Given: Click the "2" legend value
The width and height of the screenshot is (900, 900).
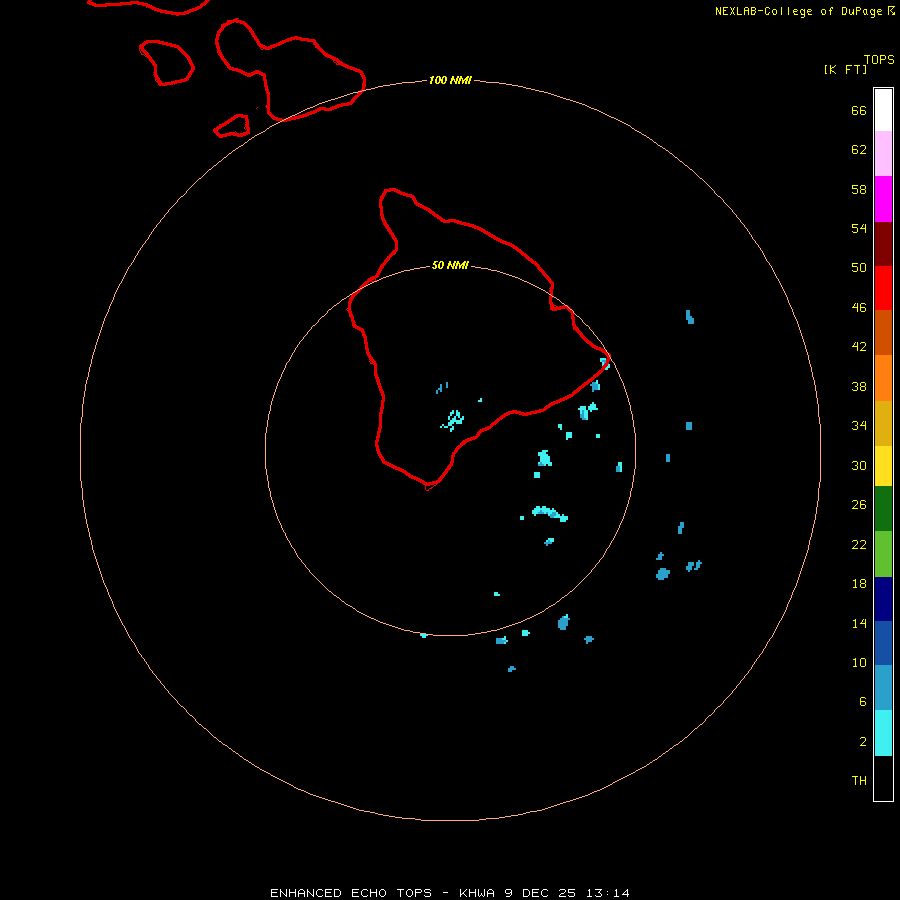Looking at the screenshot, I should (x=863, y=742).
